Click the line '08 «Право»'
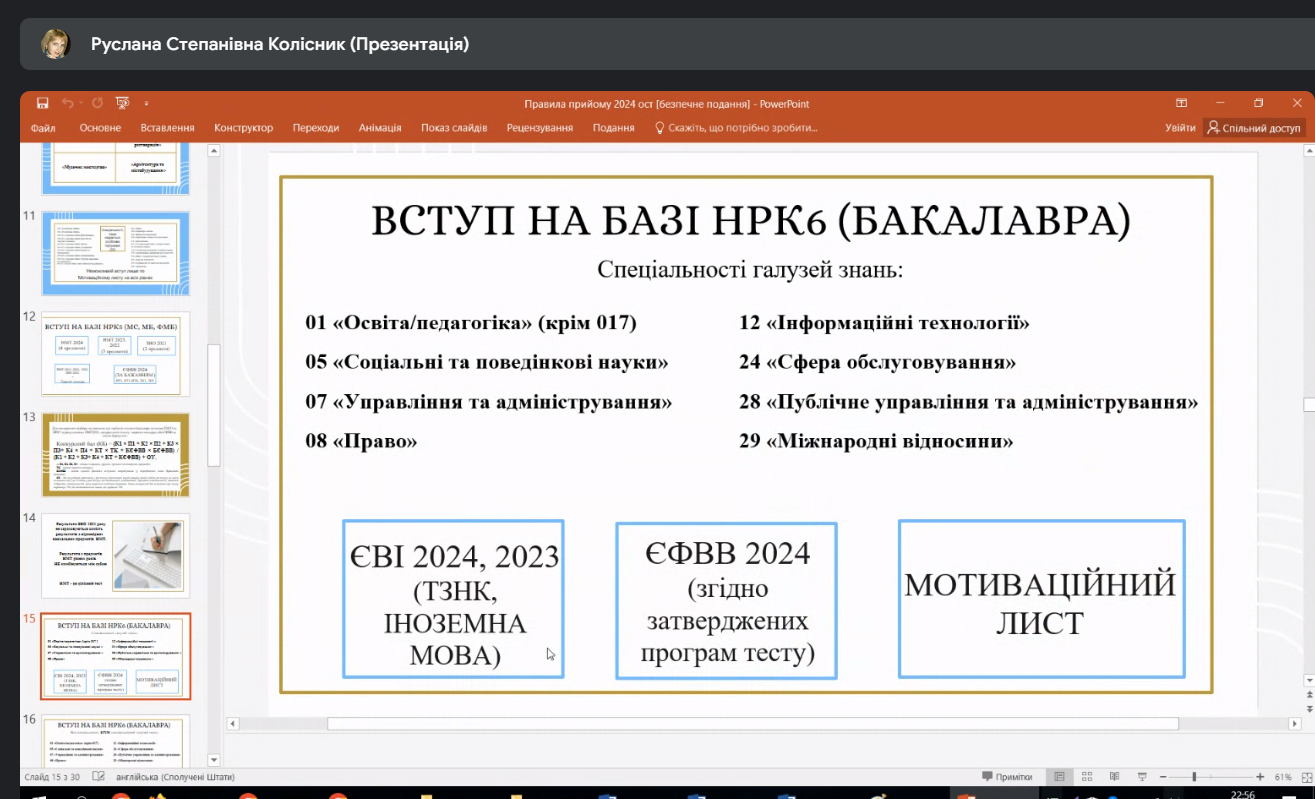 point(361,441)
